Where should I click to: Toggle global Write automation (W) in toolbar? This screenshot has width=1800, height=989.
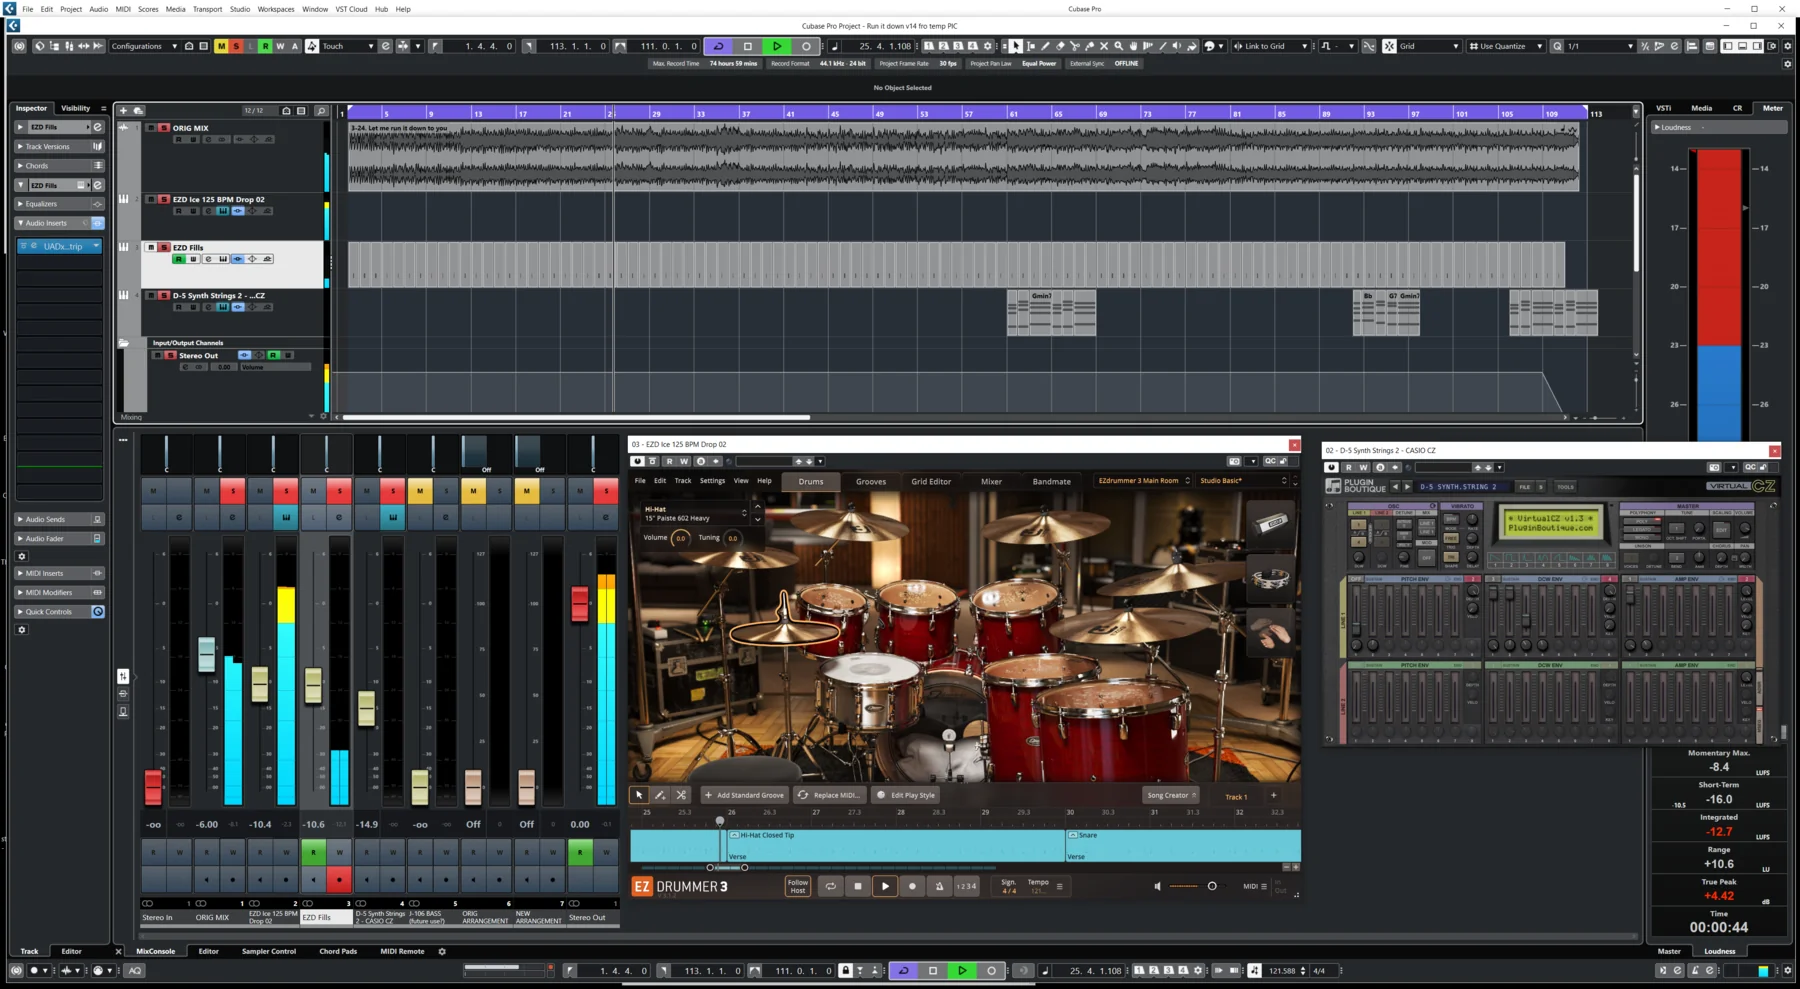pos(280,46)
